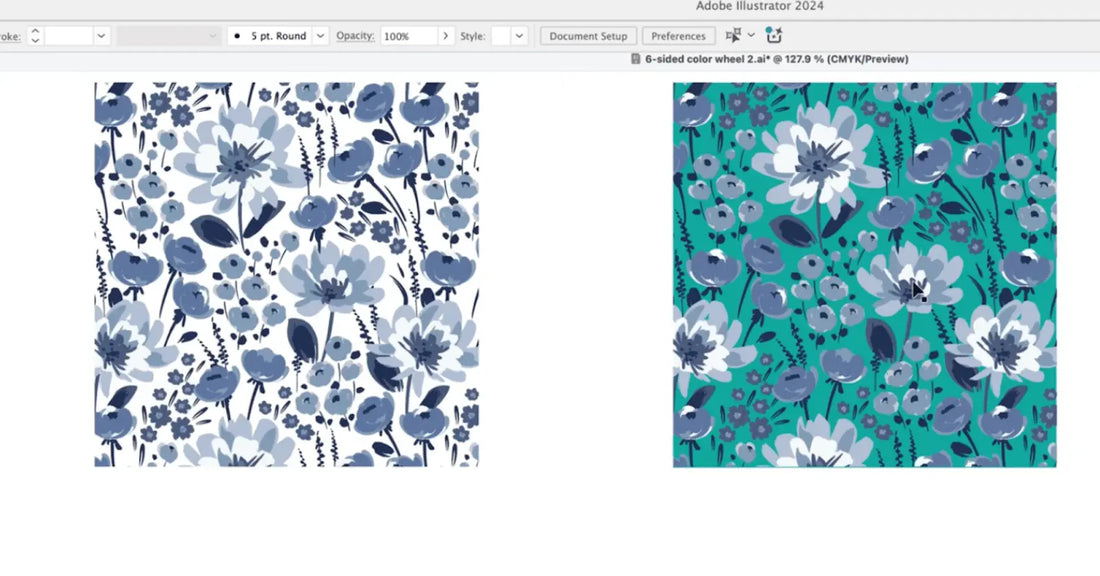Screen dimensions: 1100x576
Task: Click the Document Setup button
Action: click(x=588, y=36)
